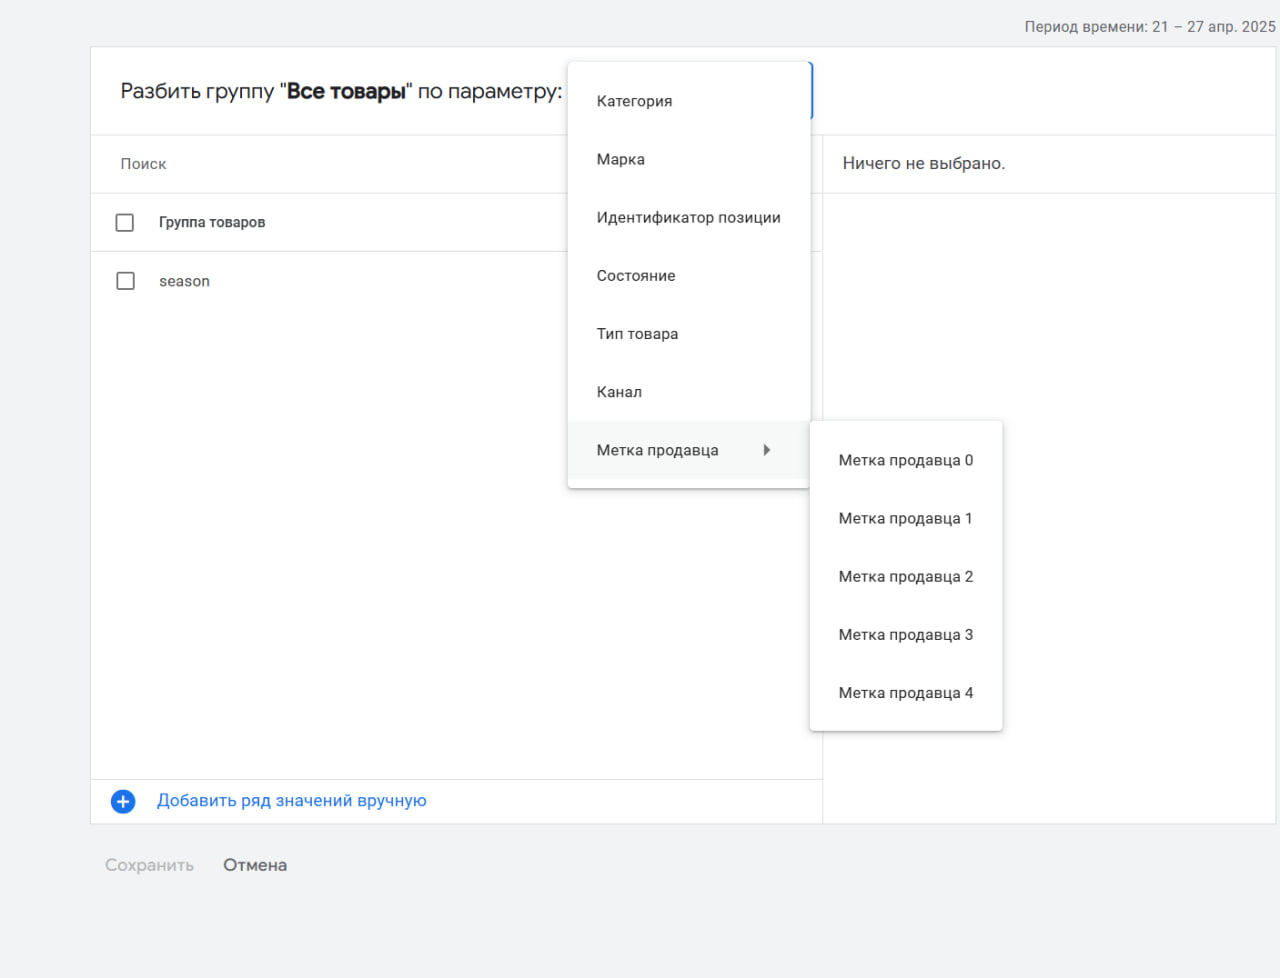Viewport: 1280px width, 978px height.
Task: Choose Тип товара parameter
Action: tap(689, 333)
